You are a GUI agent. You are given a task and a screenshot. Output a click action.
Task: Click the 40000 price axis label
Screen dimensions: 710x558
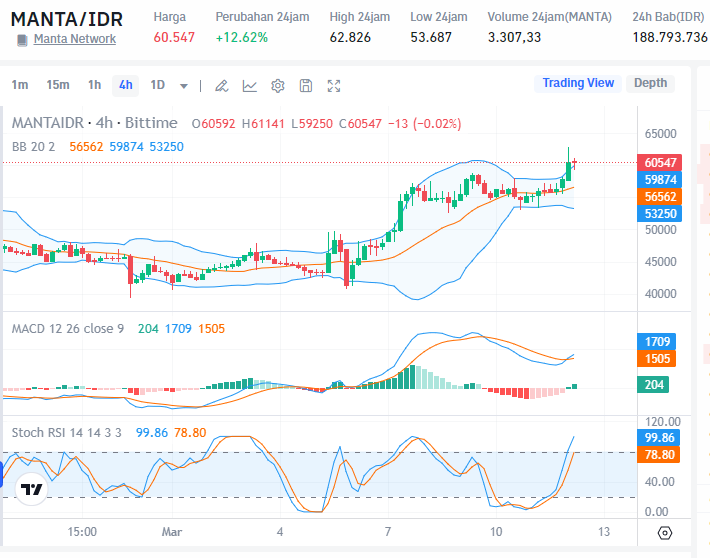(x=661, y=294)
